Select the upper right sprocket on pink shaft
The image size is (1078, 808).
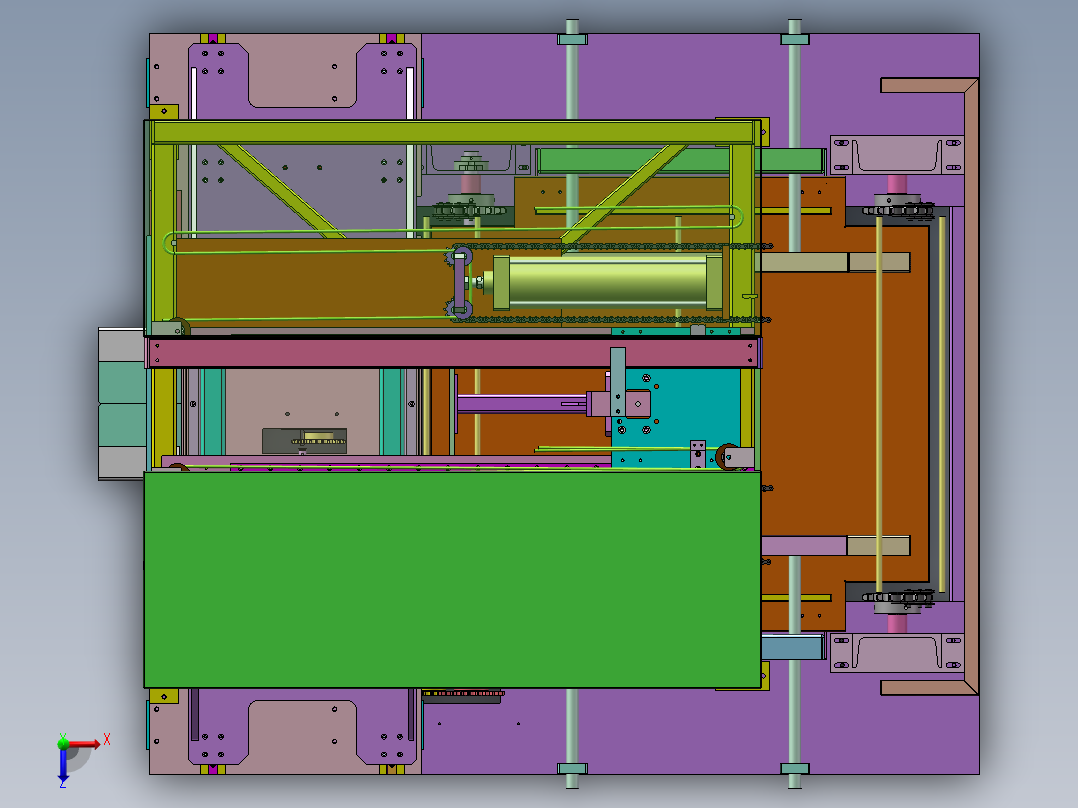[899, 208]
